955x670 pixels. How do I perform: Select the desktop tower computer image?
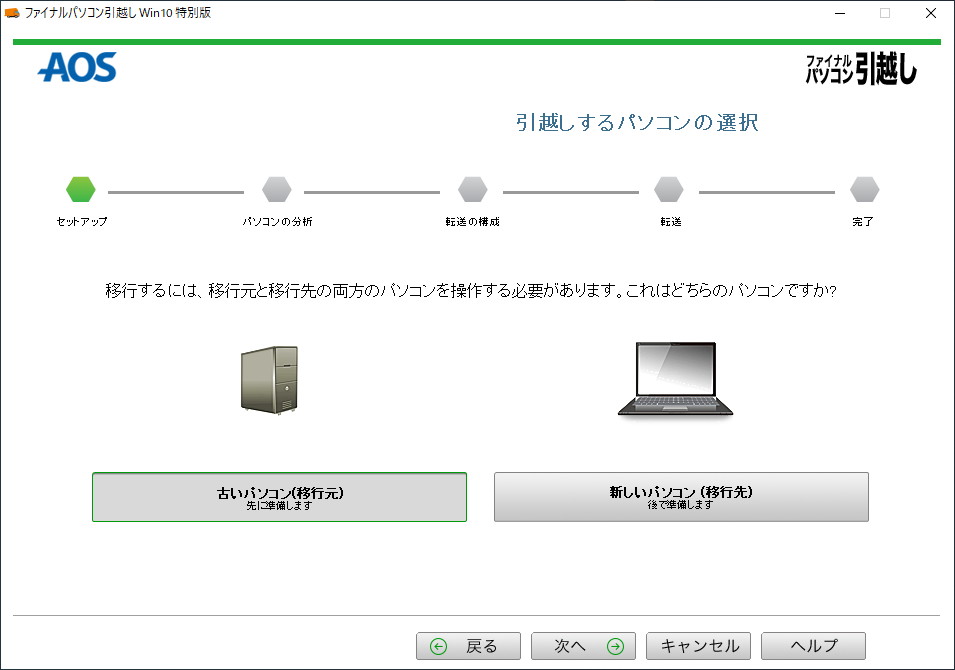click(x=269, y=380)
